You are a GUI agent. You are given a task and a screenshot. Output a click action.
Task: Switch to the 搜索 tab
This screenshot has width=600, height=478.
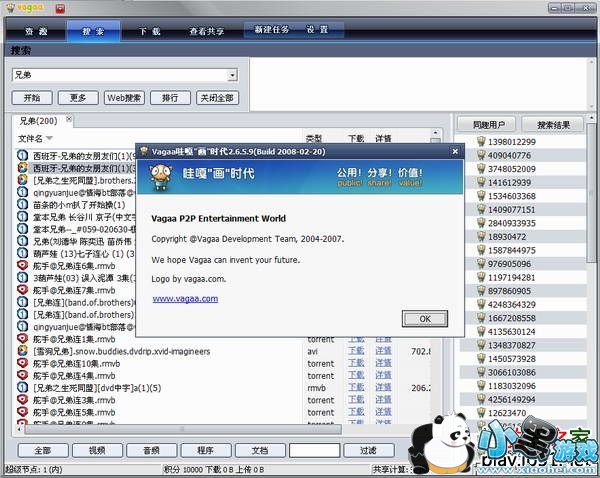(x=93, y=31)
